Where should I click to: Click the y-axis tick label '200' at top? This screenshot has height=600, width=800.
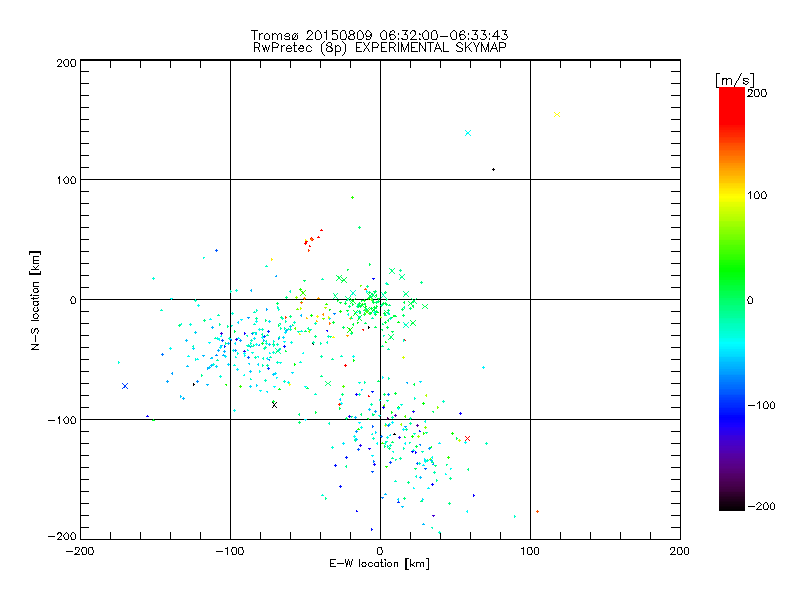pos(66,63)
